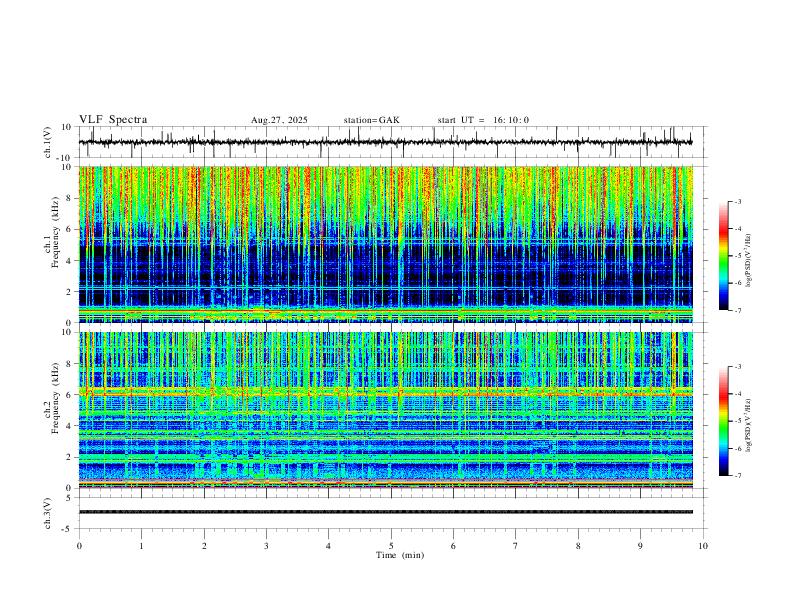Click the '-3' tick on ch.1 colorbar
This screenshot has width=792, height=612.
click(737, 202)
